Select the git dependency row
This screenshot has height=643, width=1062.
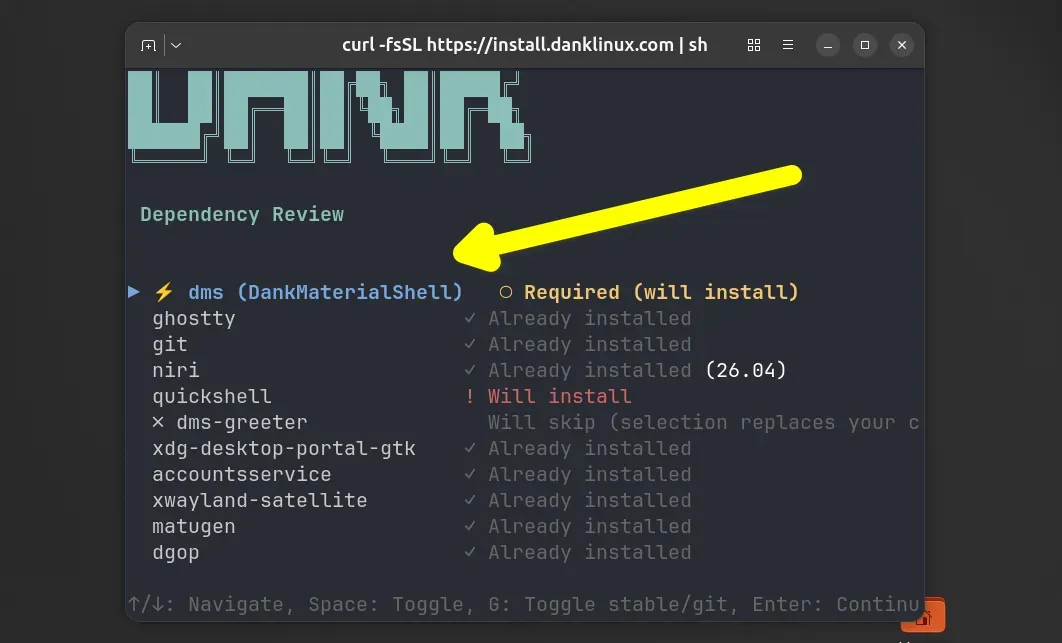coord(422,344)
